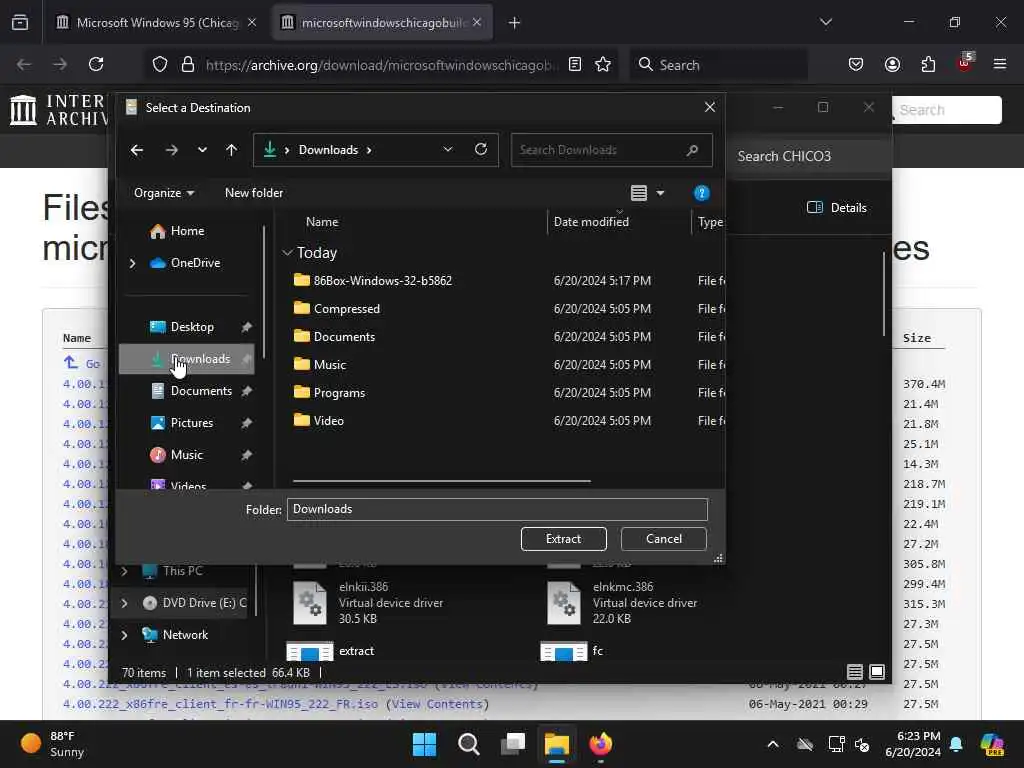Image resolution: width=1024 pixels, height=768 pixels.
Task: Toggle Details pane in Explorer window
Action: [x=837, y=208]
